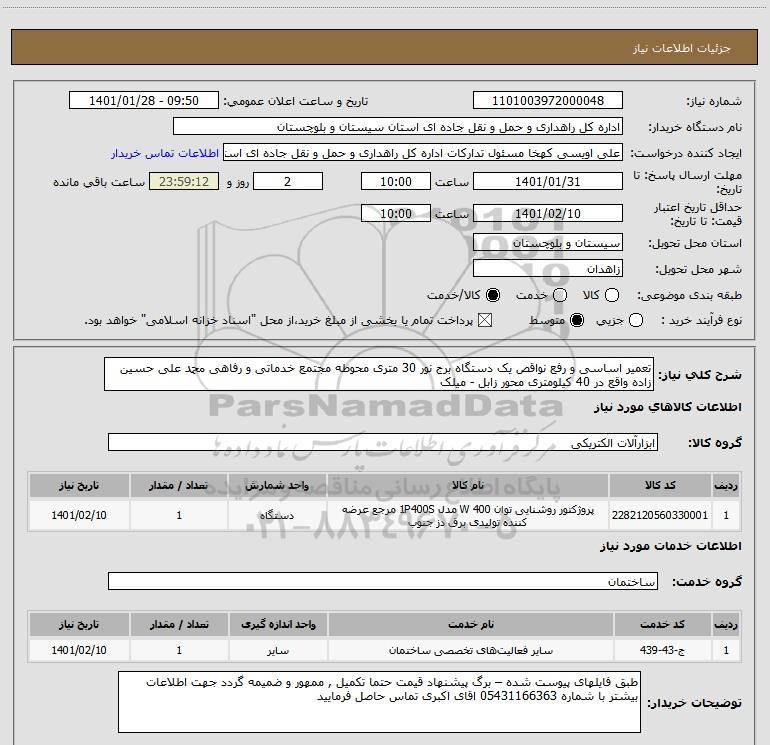
Task: Select the خدمت radio button
Action: (x=560, y=295)
